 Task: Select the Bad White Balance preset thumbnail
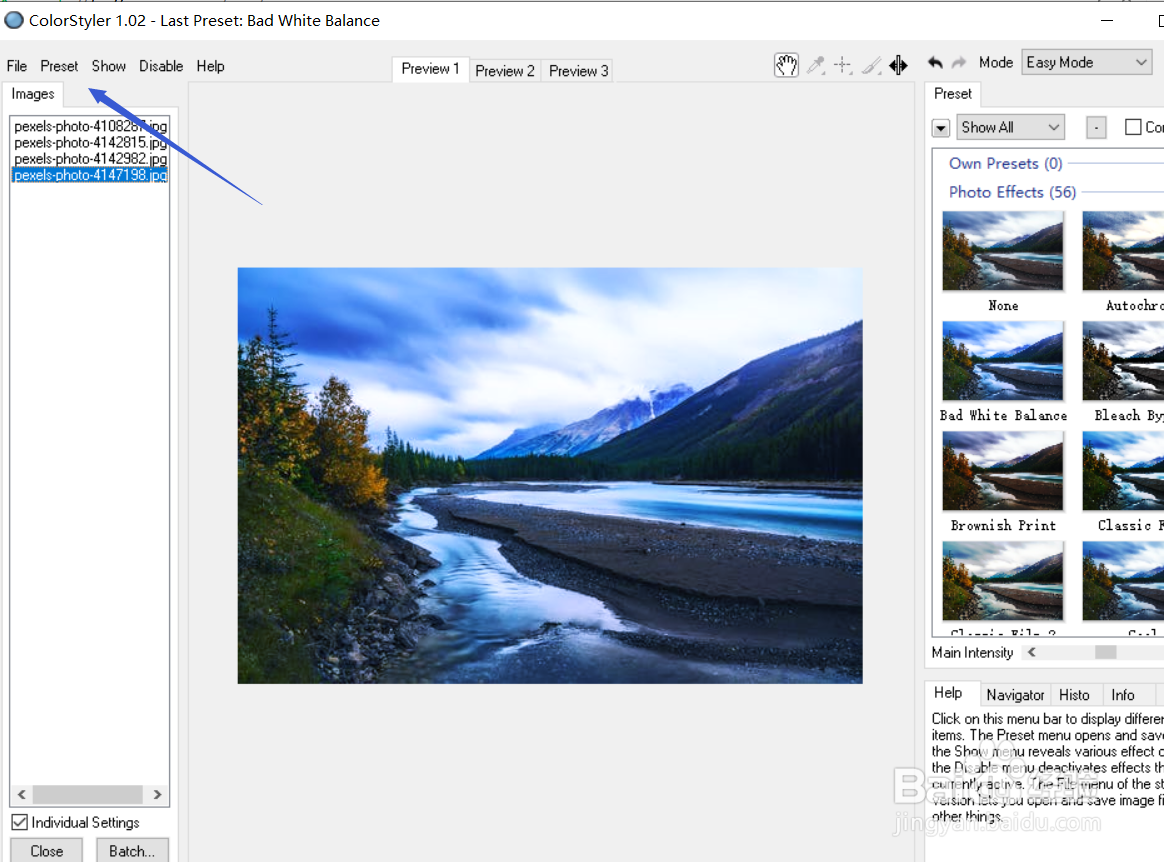[1003, 361]
